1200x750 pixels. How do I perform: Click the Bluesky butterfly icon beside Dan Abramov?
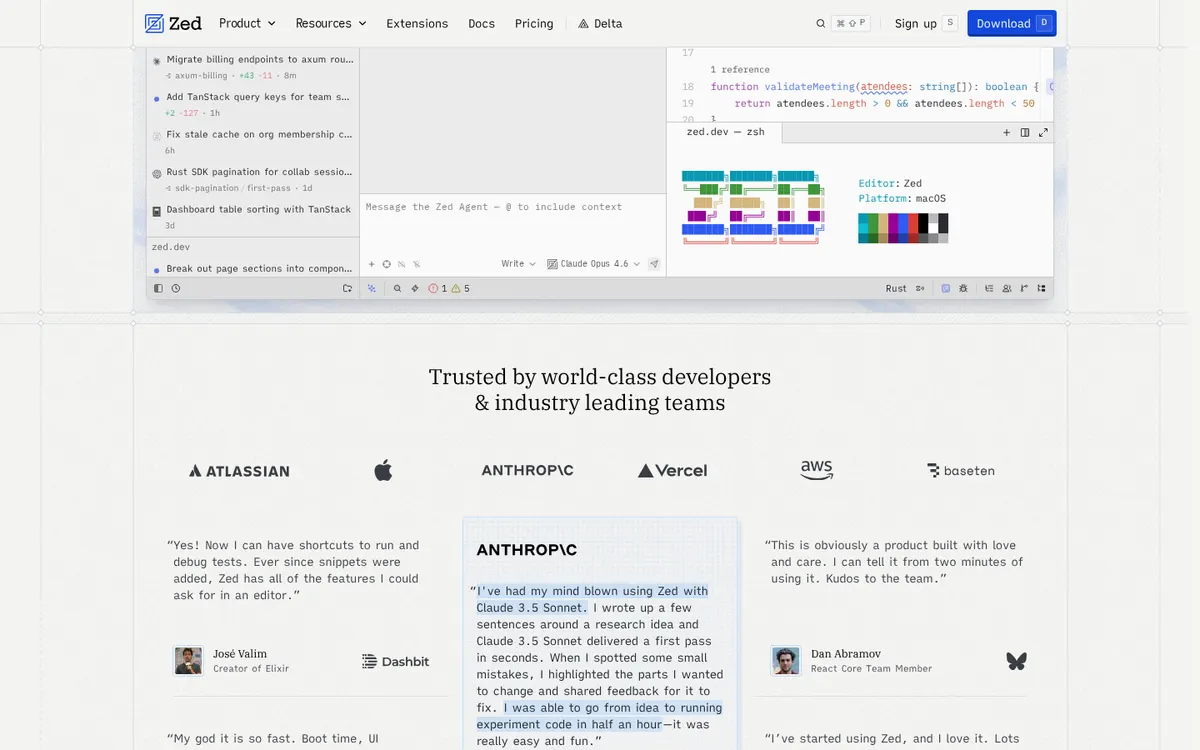tap(1016, 661)
